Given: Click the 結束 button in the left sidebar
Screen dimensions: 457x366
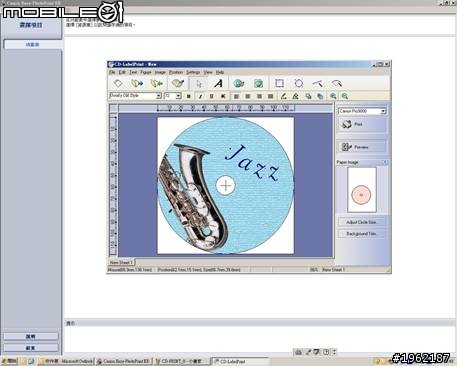Looking at the screenshot, I should [31, 348].
